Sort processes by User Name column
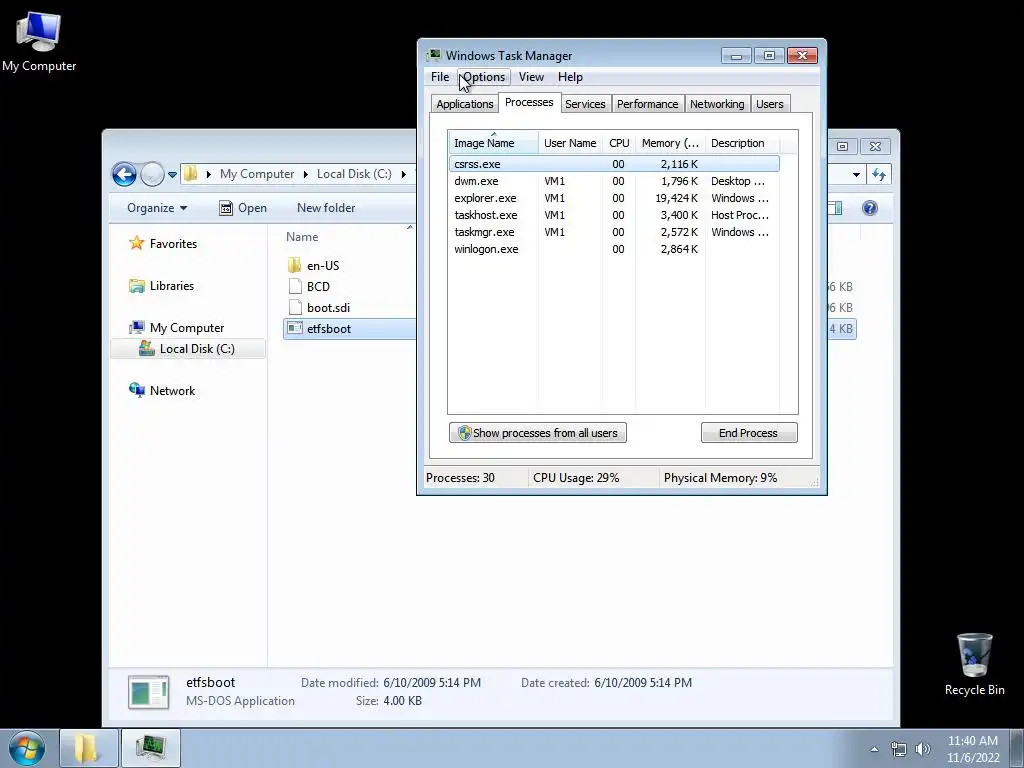The height and width of the screenshot is (768, 1024). [570, 143]
